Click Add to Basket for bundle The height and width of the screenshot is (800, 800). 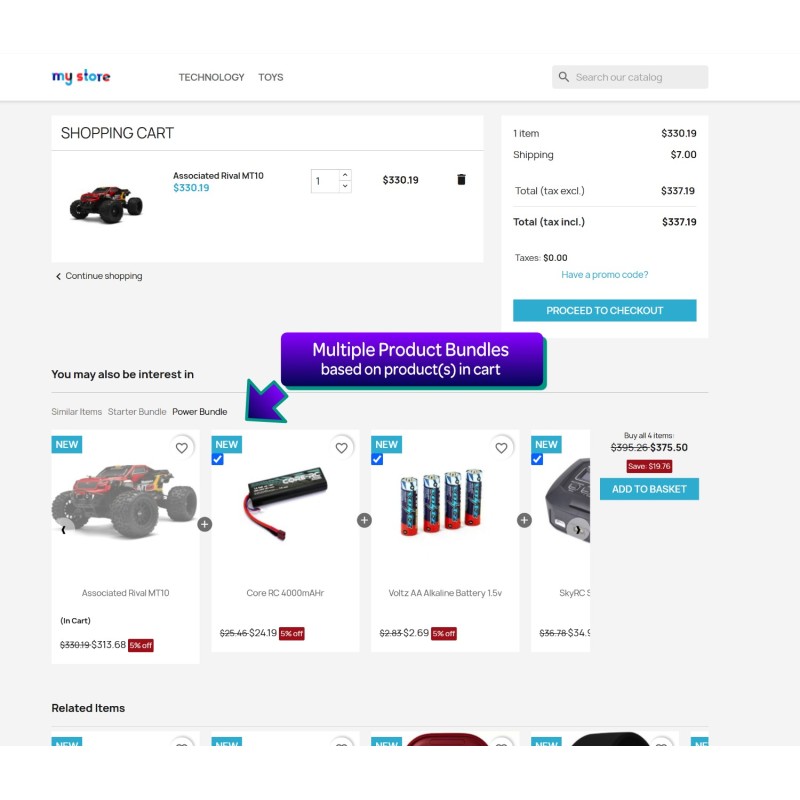pos(649,489)
